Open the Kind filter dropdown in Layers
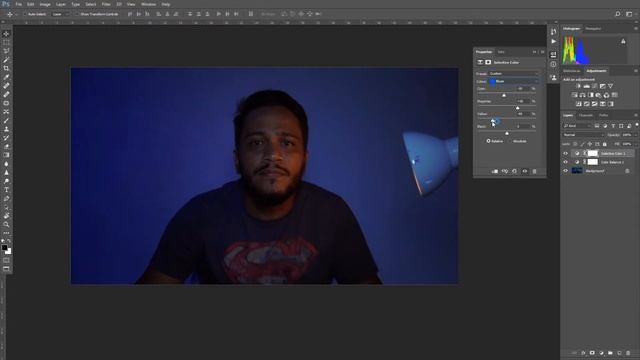 (x=577, y=126)
